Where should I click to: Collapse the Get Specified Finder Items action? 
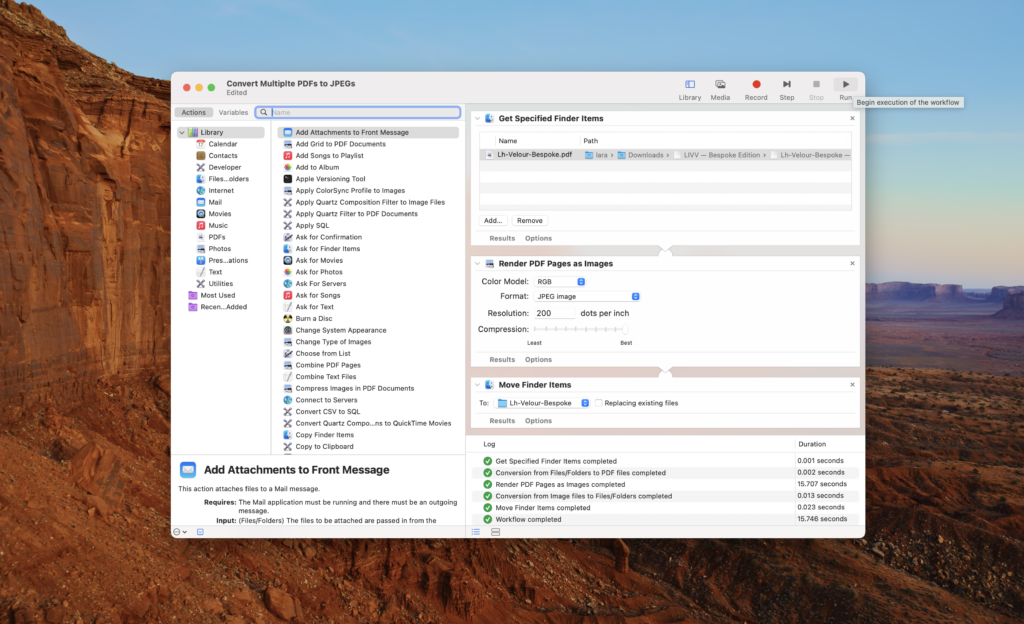[x=477, y=119]
